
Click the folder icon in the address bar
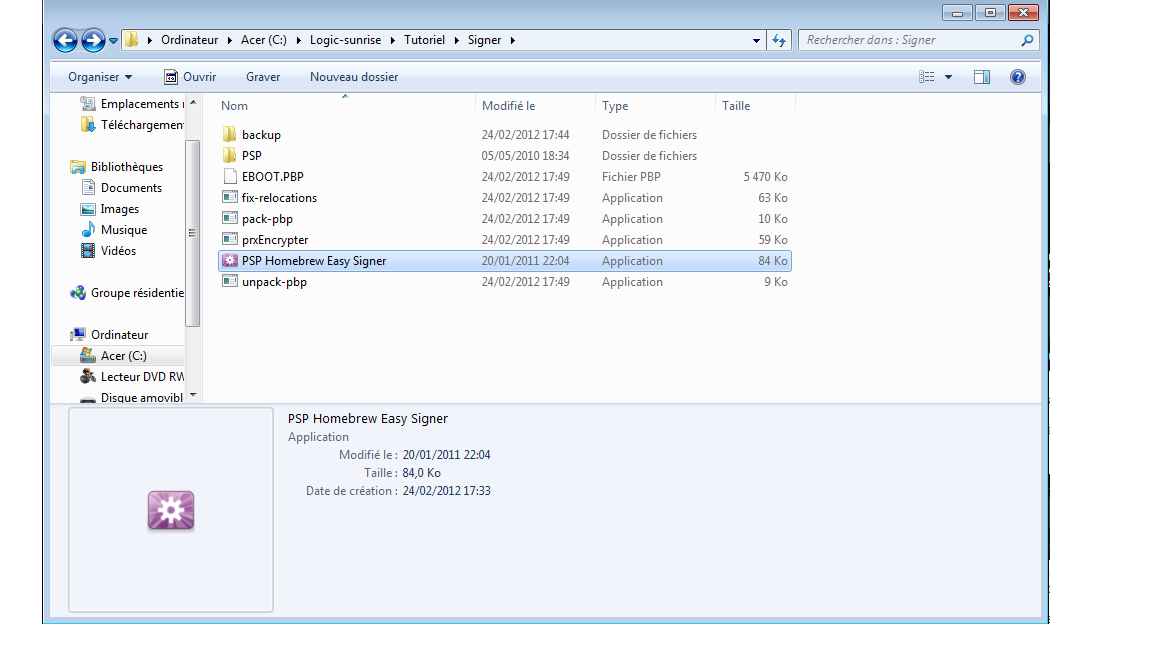pyautogui.click(x=132, y=40)
